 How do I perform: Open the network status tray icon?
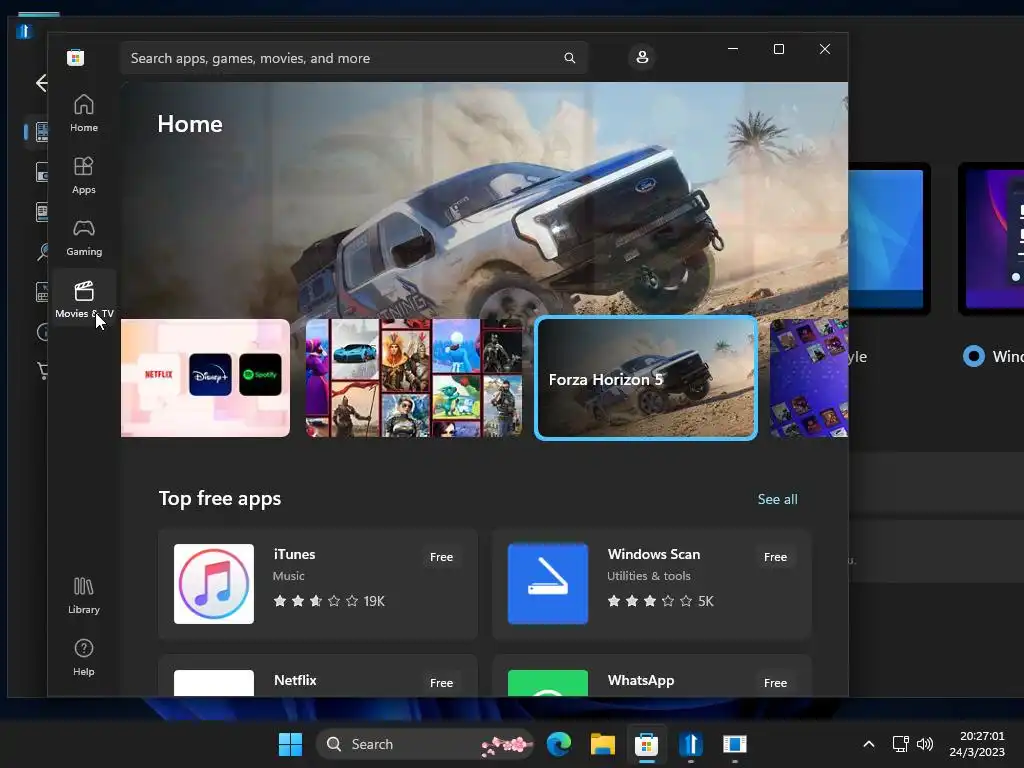901,744
